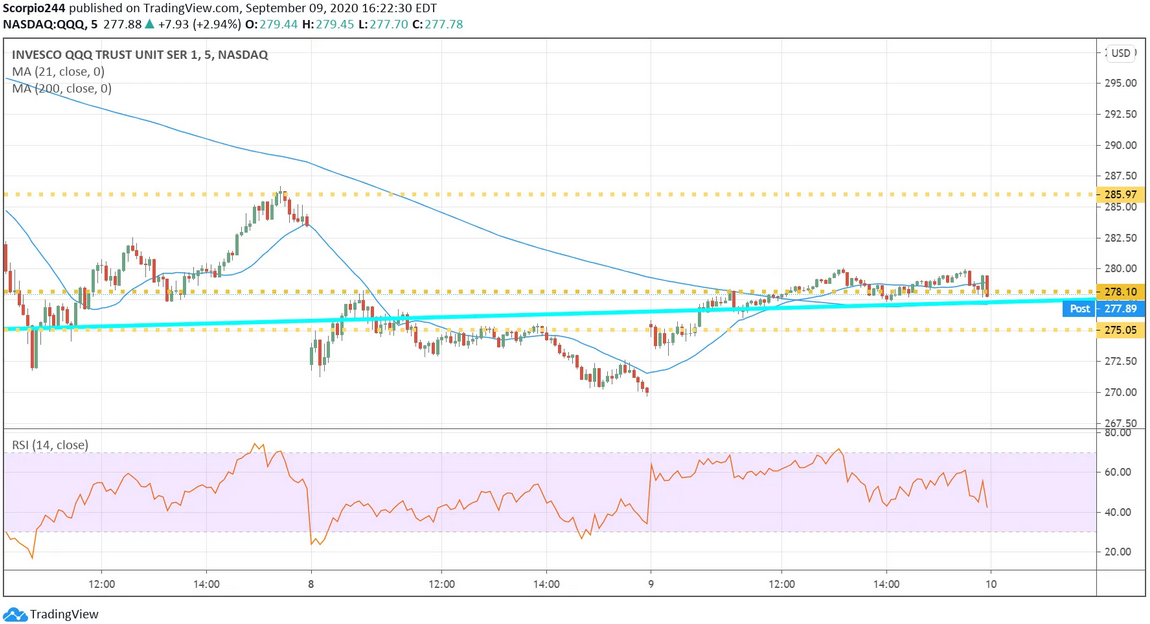Click the Scorpio244 published header line
Screen dimensions: 1150x624
[x=220, y=9]
